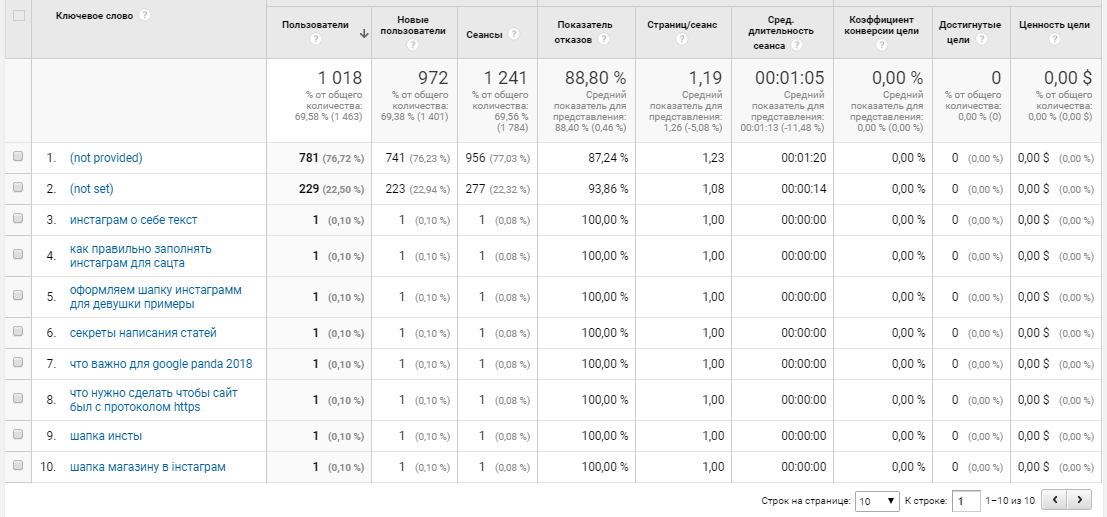The image size is (1107, 517).
Task: Go to next page arrow button
Action: [x=1079, y=501]
